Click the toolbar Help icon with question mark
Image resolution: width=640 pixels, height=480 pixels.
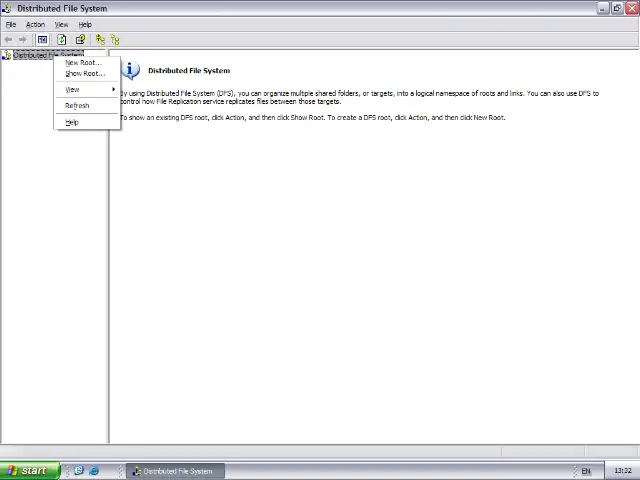[80, 40]
